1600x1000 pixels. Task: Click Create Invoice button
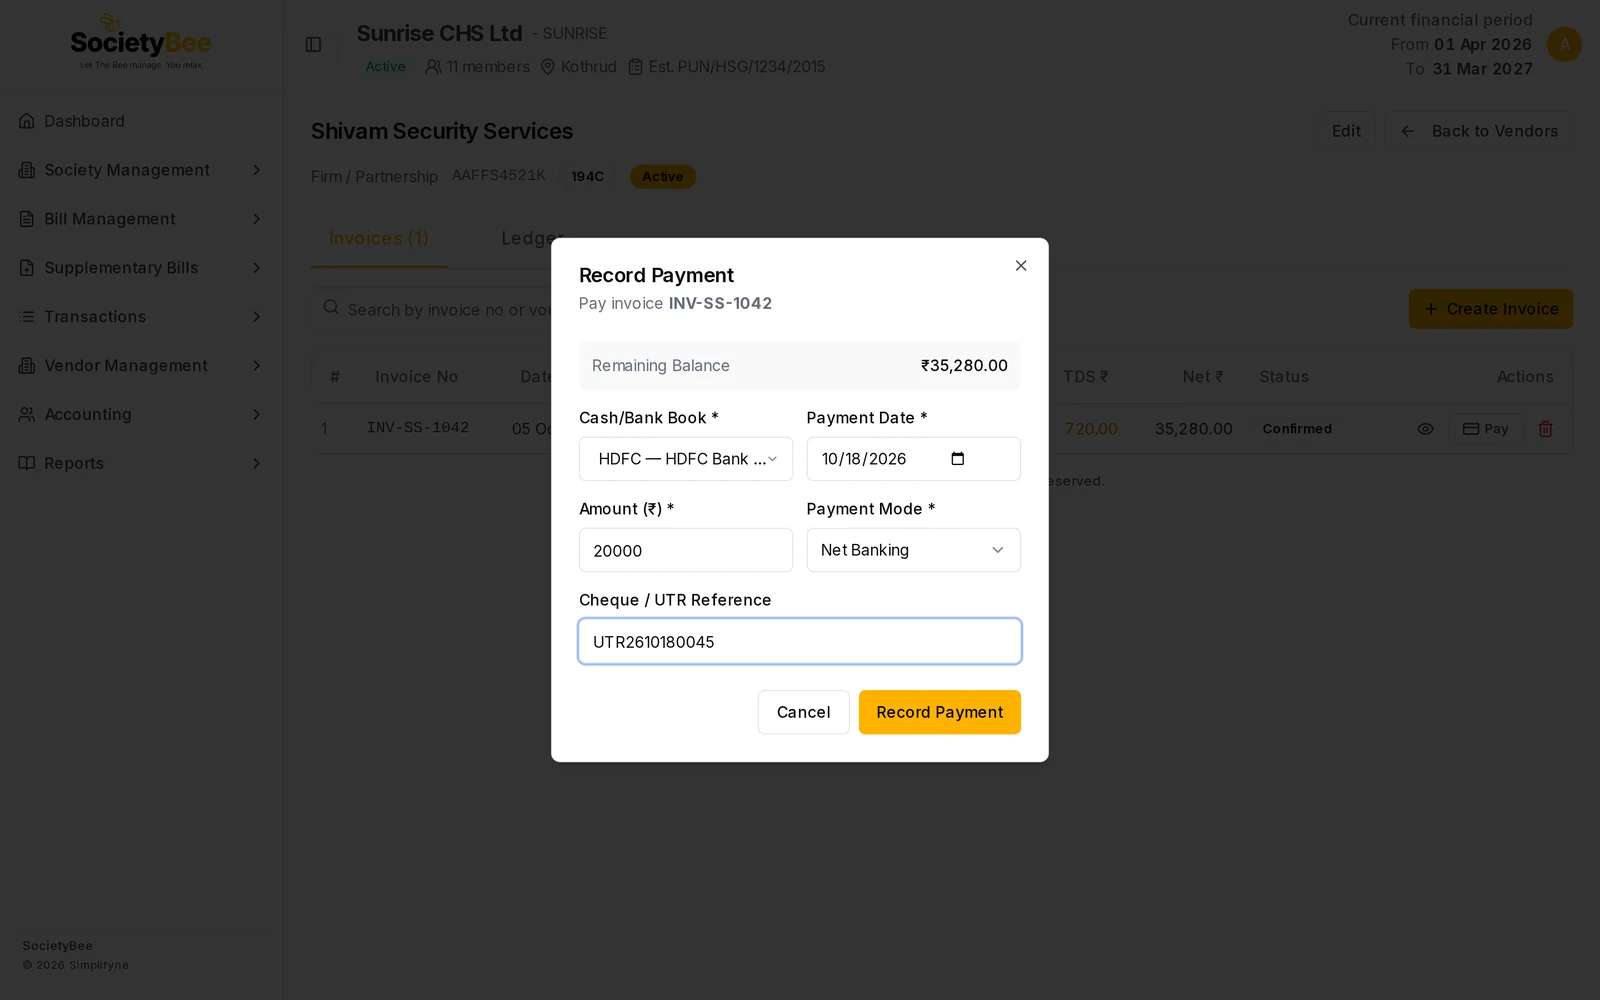point(1491,309)
